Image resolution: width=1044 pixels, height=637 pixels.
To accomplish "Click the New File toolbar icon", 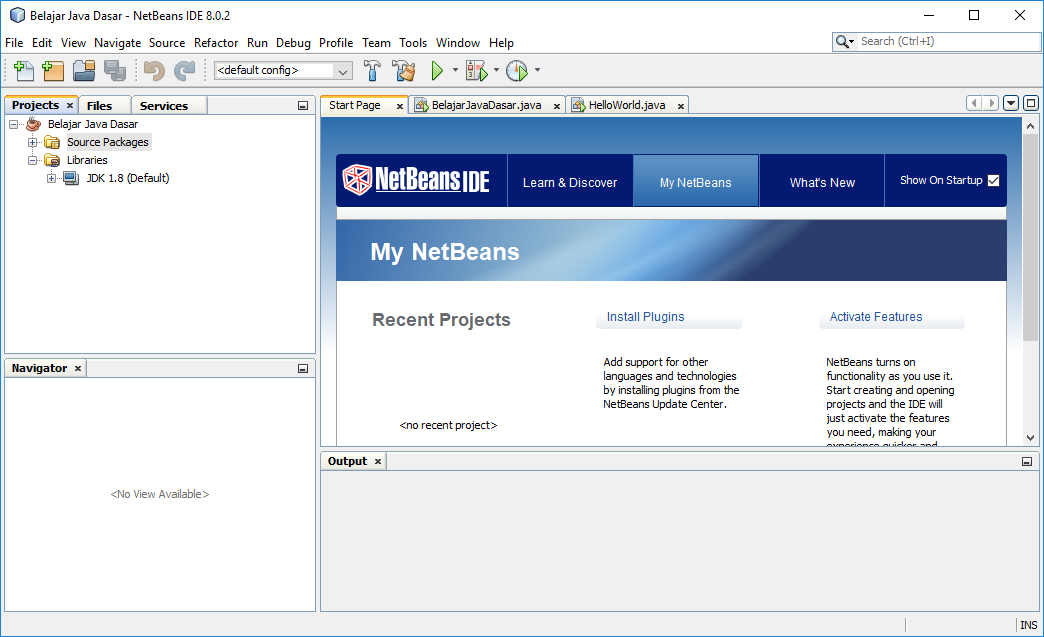I will [x=22, y=70].
